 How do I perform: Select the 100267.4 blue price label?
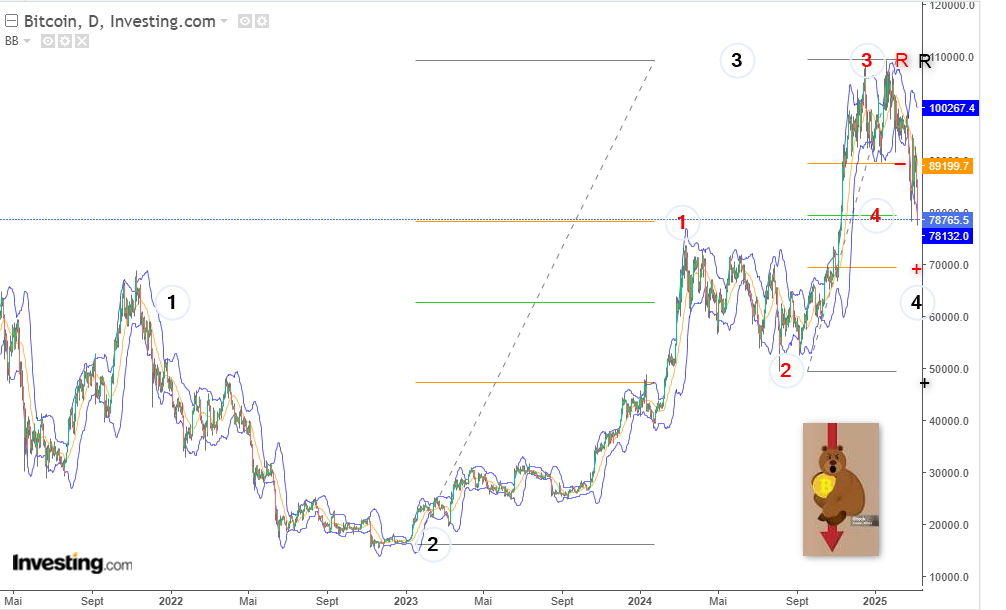(x=950, y=108)
